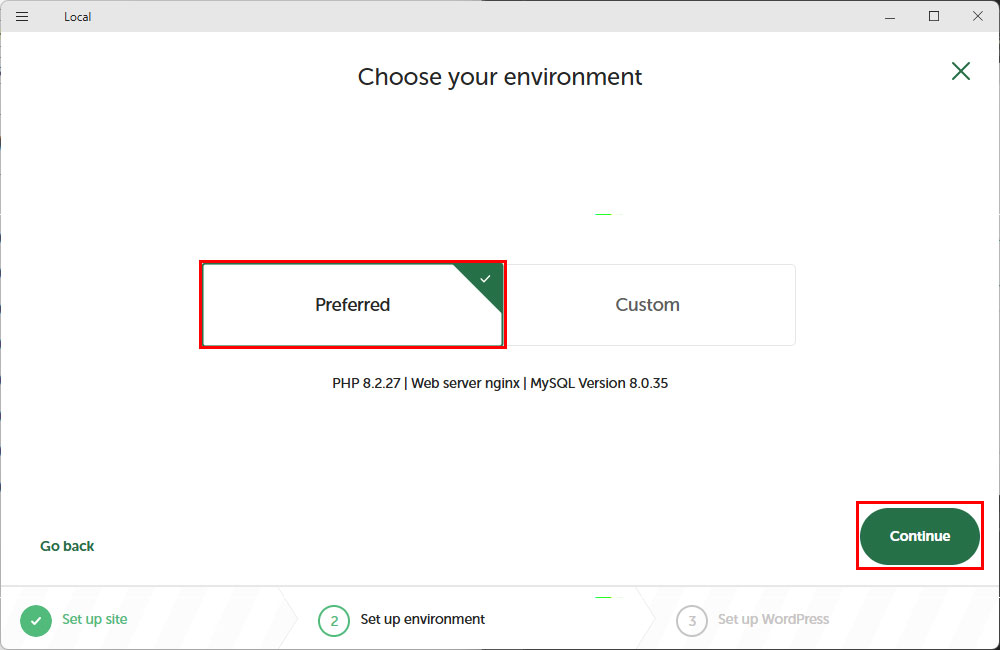This screenshot has height=650, width=1000.
Task: Click the Go back link
Action: (67, 546)
